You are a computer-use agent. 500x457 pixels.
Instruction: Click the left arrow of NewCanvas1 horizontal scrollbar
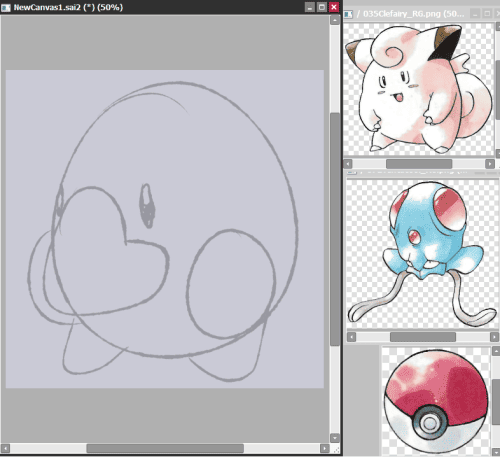tap(5, 448)
